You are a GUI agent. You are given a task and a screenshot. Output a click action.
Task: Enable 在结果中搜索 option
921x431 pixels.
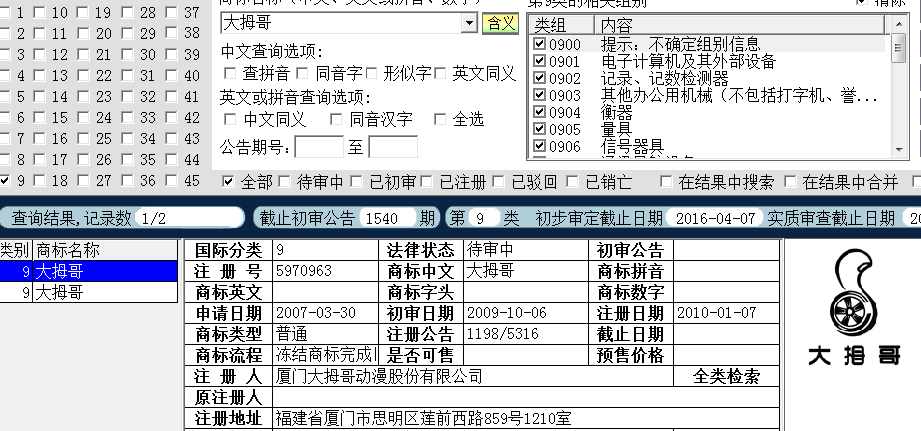pyautogui.click(x=666, y=182)
